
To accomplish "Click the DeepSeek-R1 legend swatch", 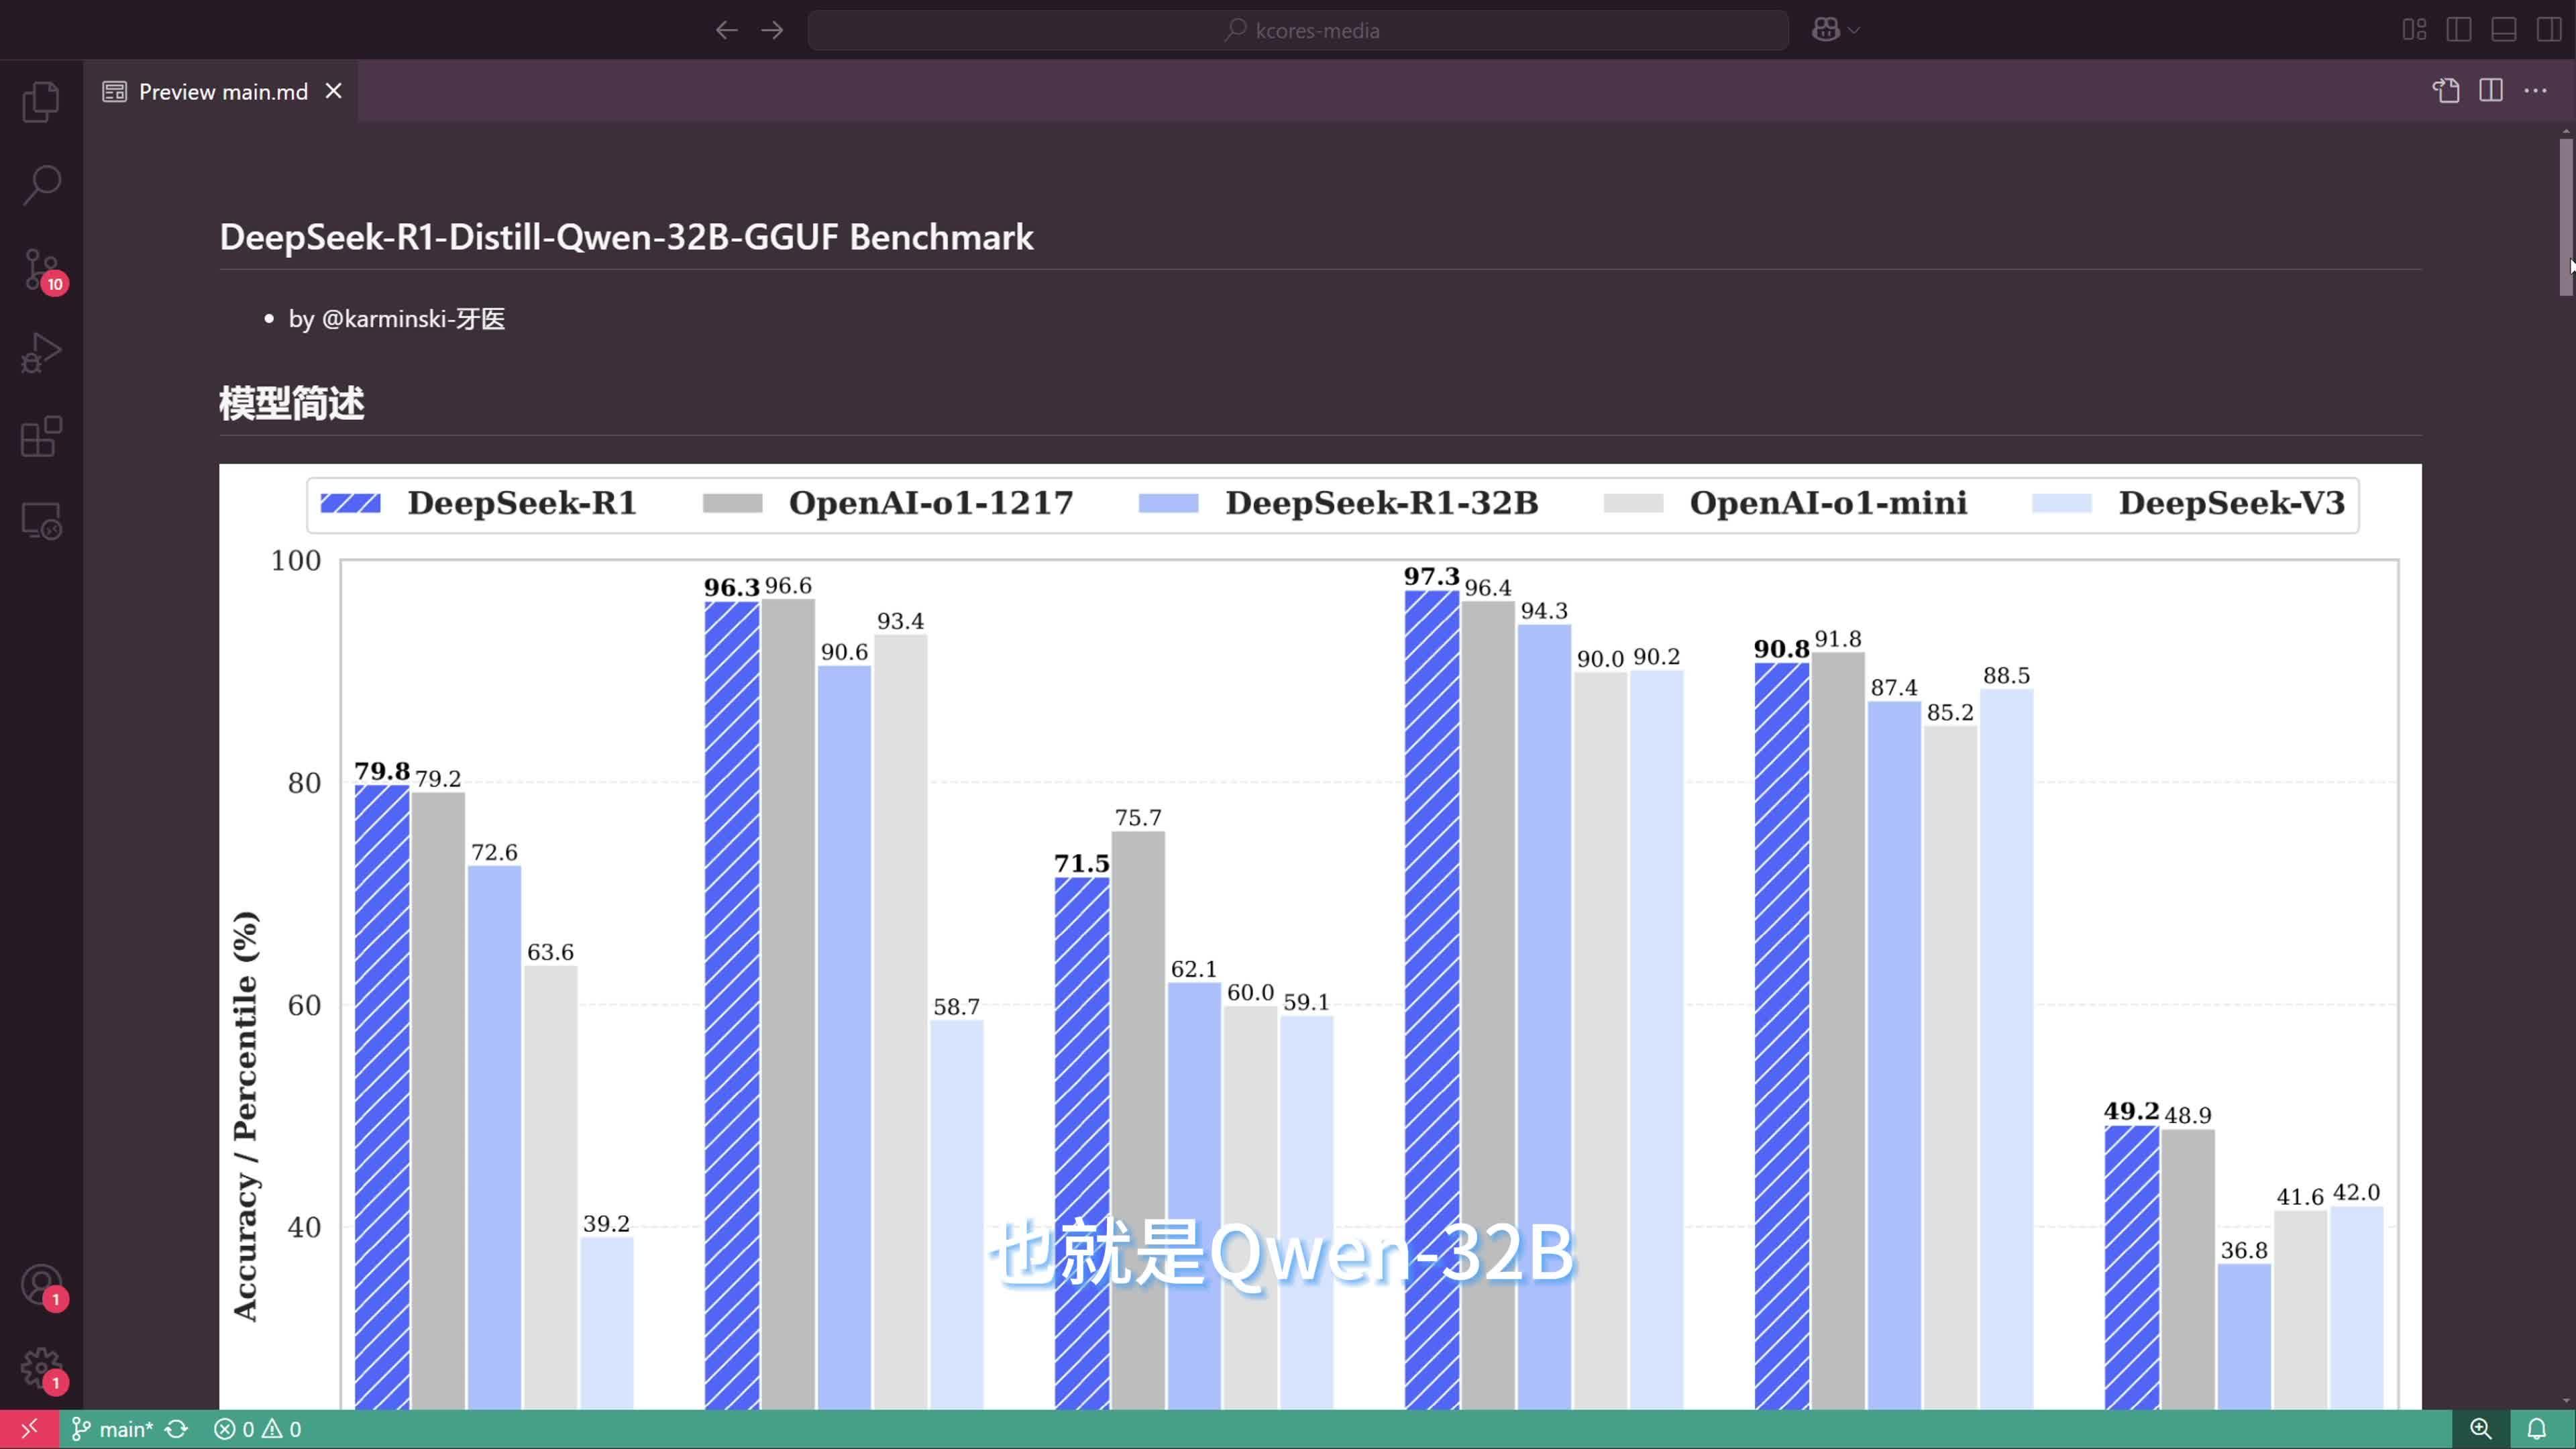I will coord(350,503).
